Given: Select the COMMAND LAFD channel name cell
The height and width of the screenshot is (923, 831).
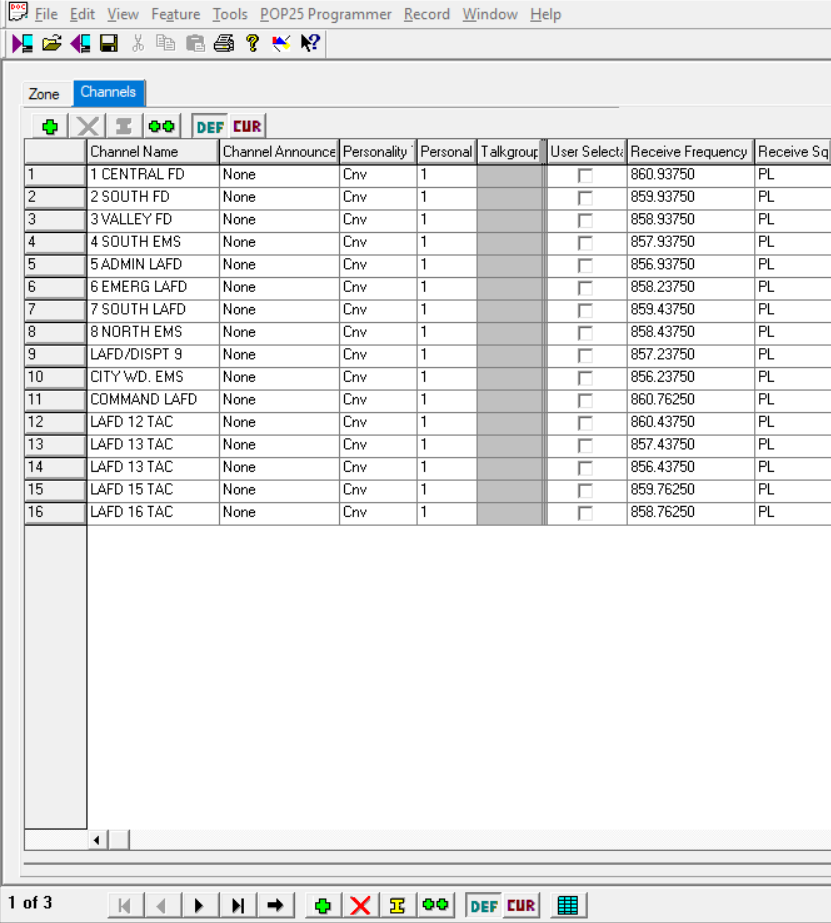Looking at the screenshot, I should (x=153, y=400).
